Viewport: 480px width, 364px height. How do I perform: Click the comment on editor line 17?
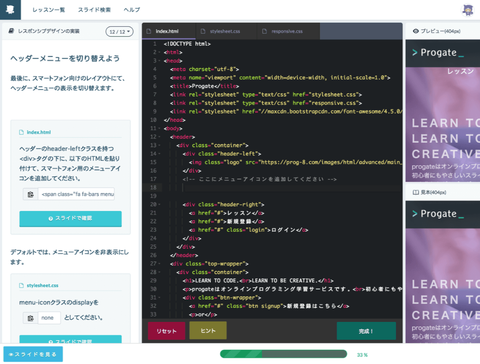click(x=259, y=179)
